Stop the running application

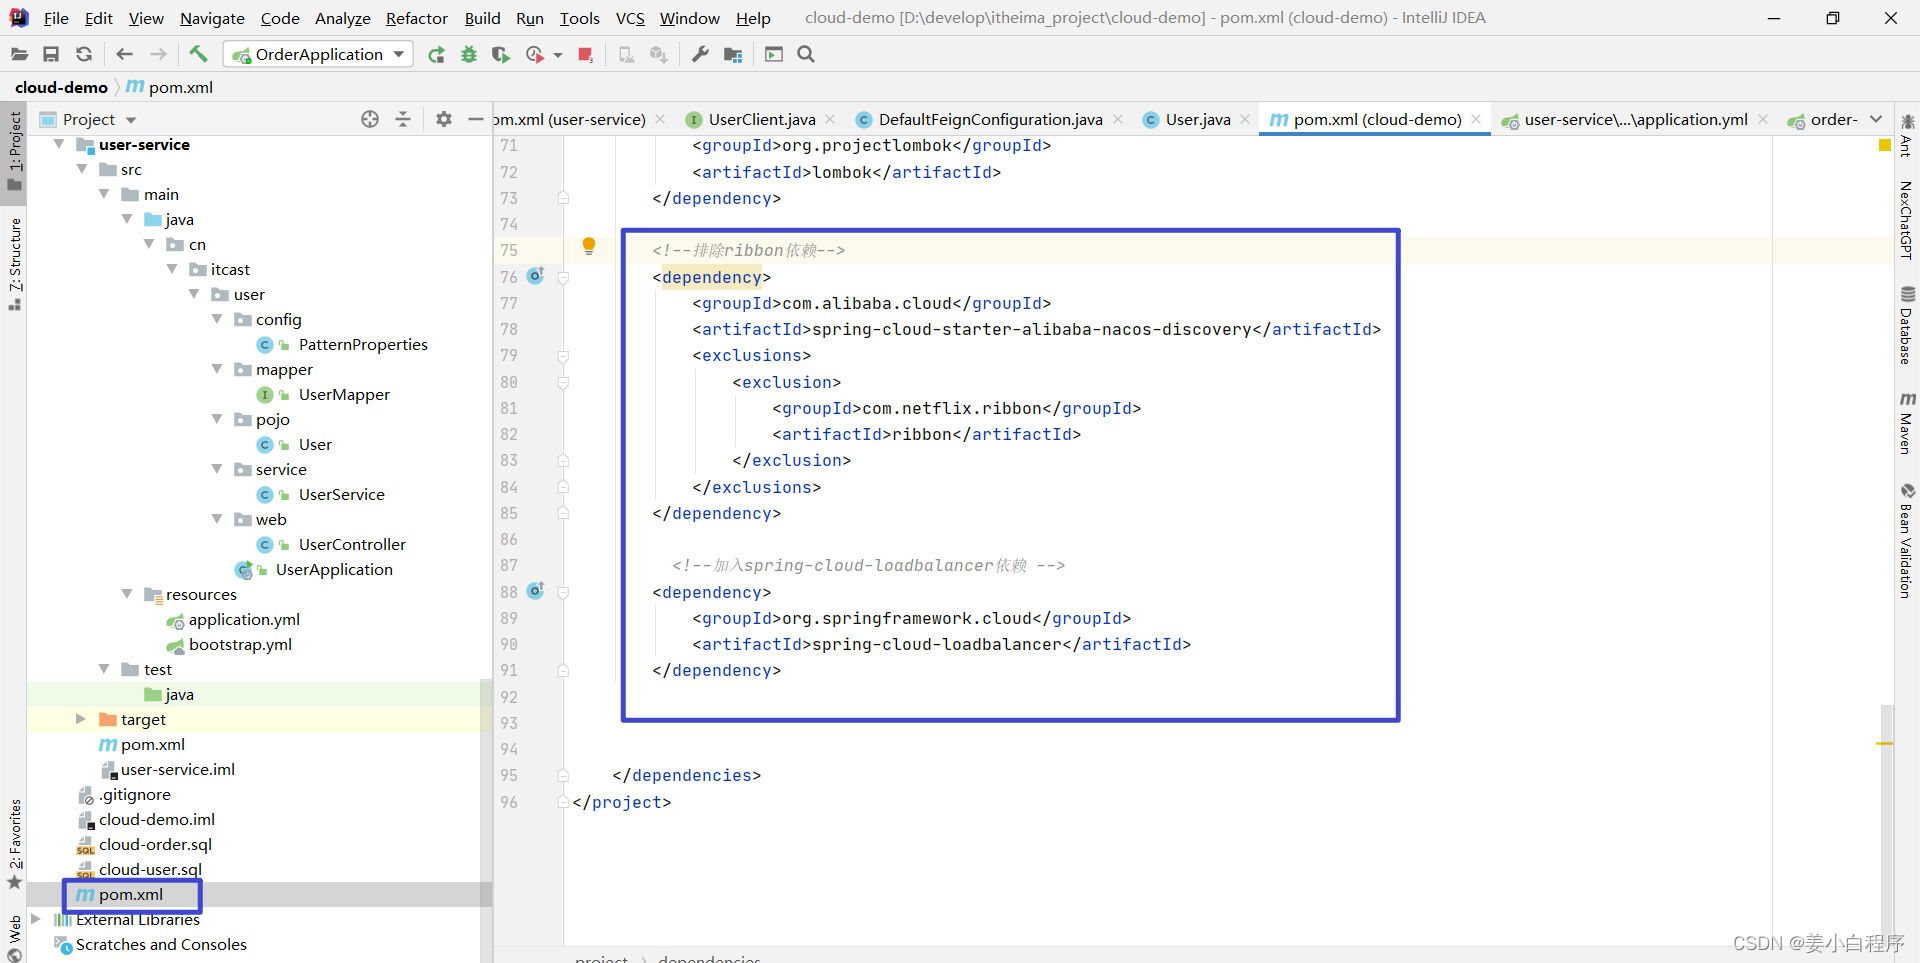tap(585, 54)
